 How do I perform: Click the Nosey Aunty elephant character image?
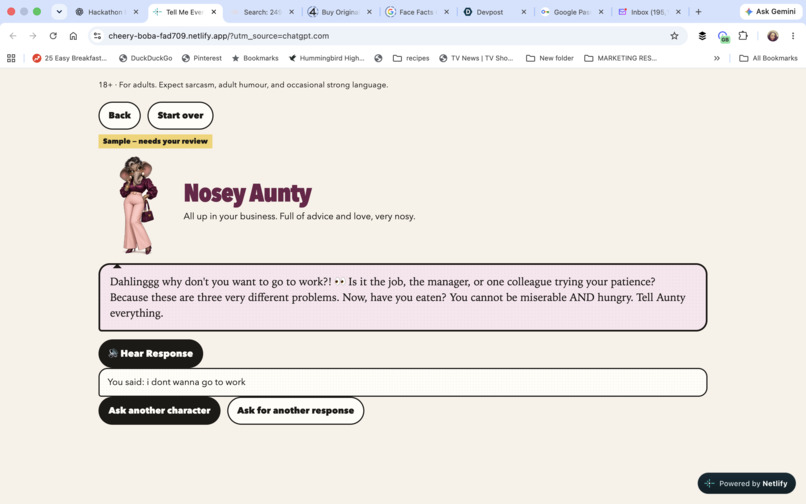pyautogui.click(x=138, y=205)
